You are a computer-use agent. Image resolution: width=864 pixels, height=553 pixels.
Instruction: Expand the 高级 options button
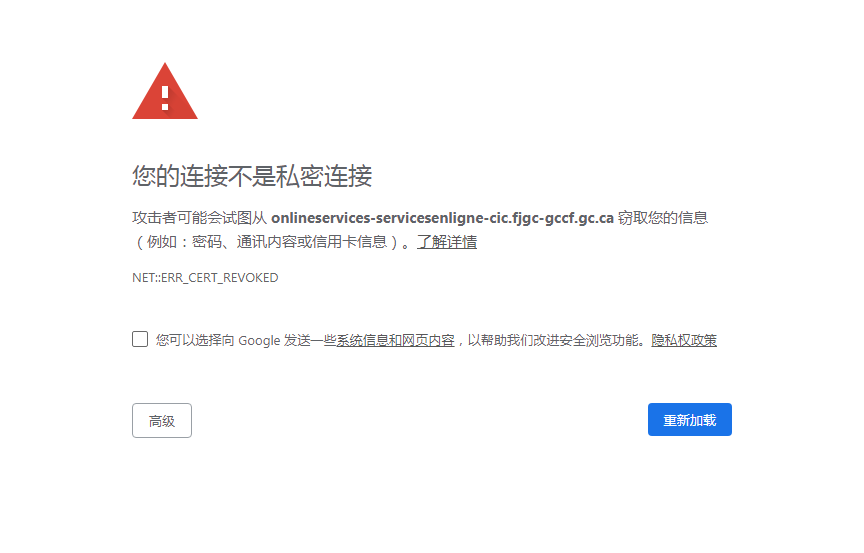pos(161,421)
